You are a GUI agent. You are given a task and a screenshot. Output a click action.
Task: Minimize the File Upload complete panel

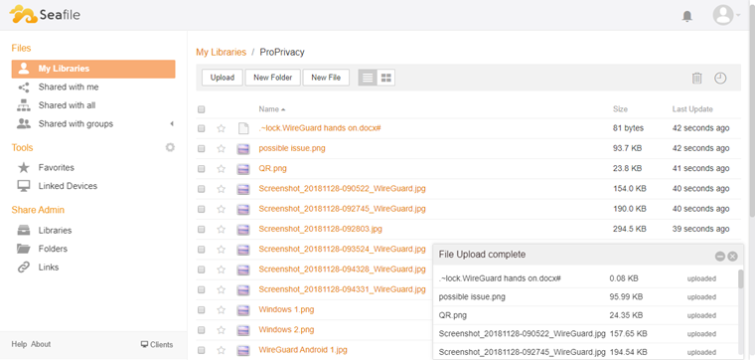pyautogui.click(x=720, y=257)
